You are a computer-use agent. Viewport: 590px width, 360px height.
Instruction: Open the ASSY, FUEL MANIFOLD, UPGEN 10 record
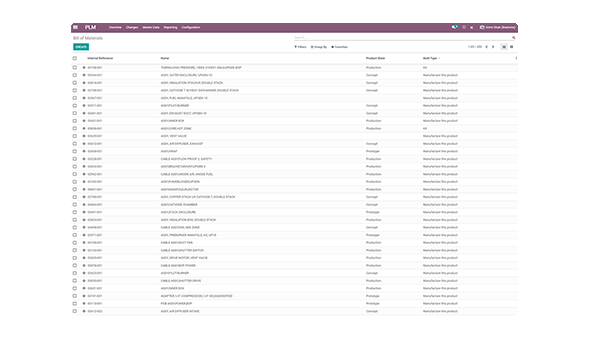[184, 98]
